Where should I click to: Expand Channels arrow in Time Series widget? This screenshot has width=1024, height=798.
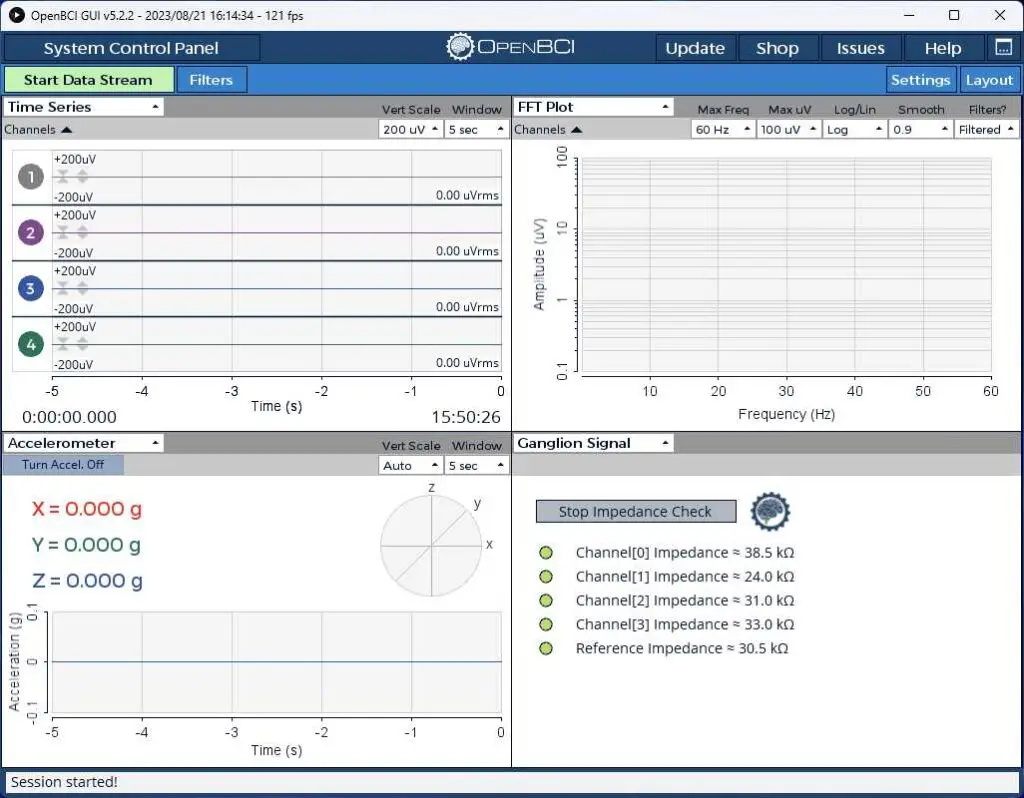66,130
